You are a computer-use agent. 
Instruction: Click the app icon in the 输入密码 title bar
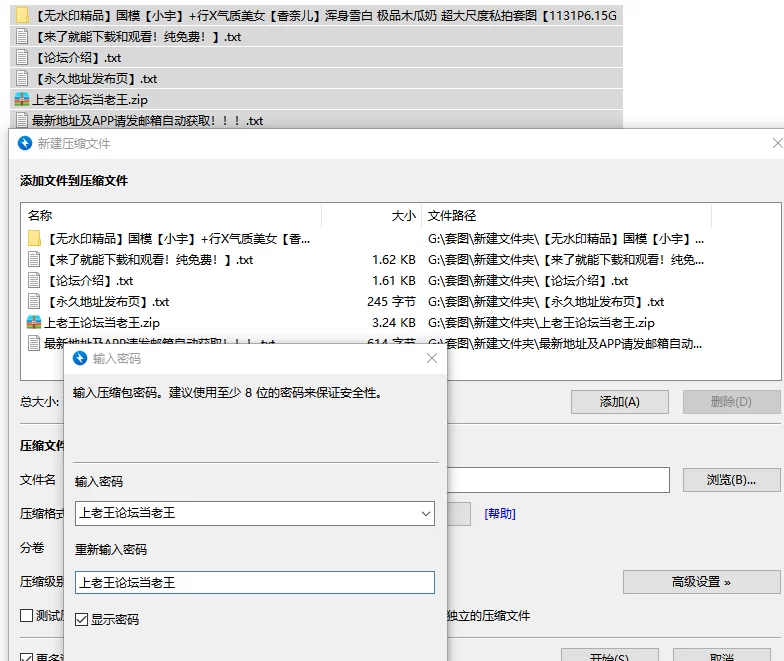point(80,358)
